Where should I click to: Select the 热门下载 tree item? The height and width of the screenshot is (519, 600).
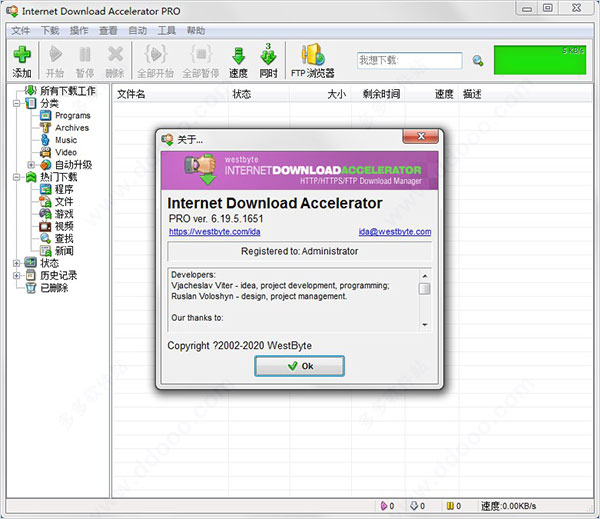click(59, 177)
